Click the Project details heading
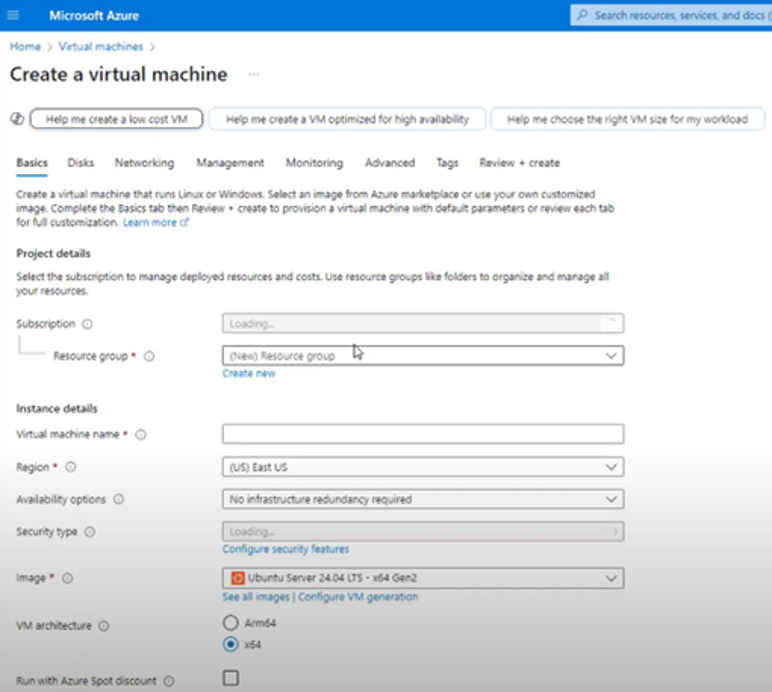 coord(53,253)
